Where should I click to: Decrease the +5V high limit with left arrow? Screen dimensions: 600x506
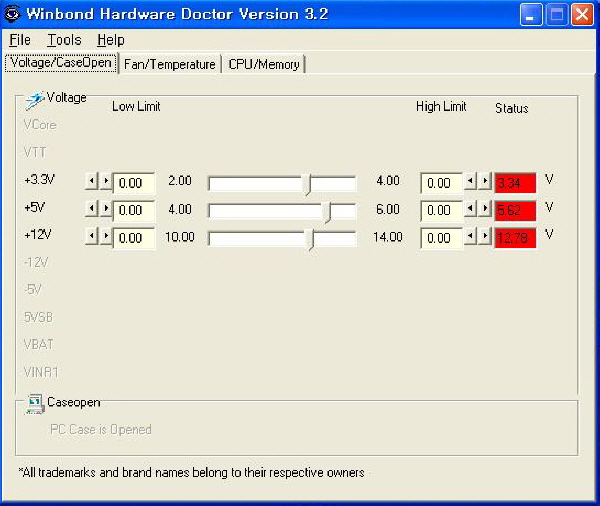click(x=470, y=209)
